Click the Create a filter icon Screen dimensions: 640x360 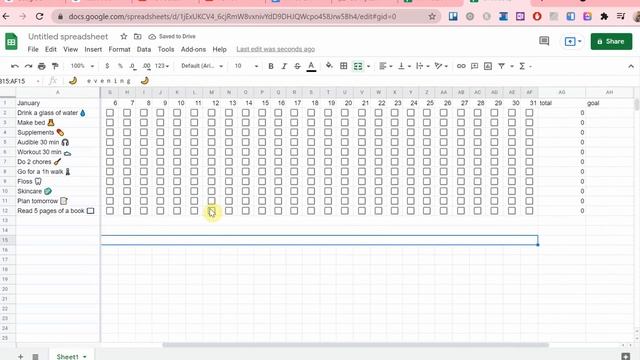(501, 66)
